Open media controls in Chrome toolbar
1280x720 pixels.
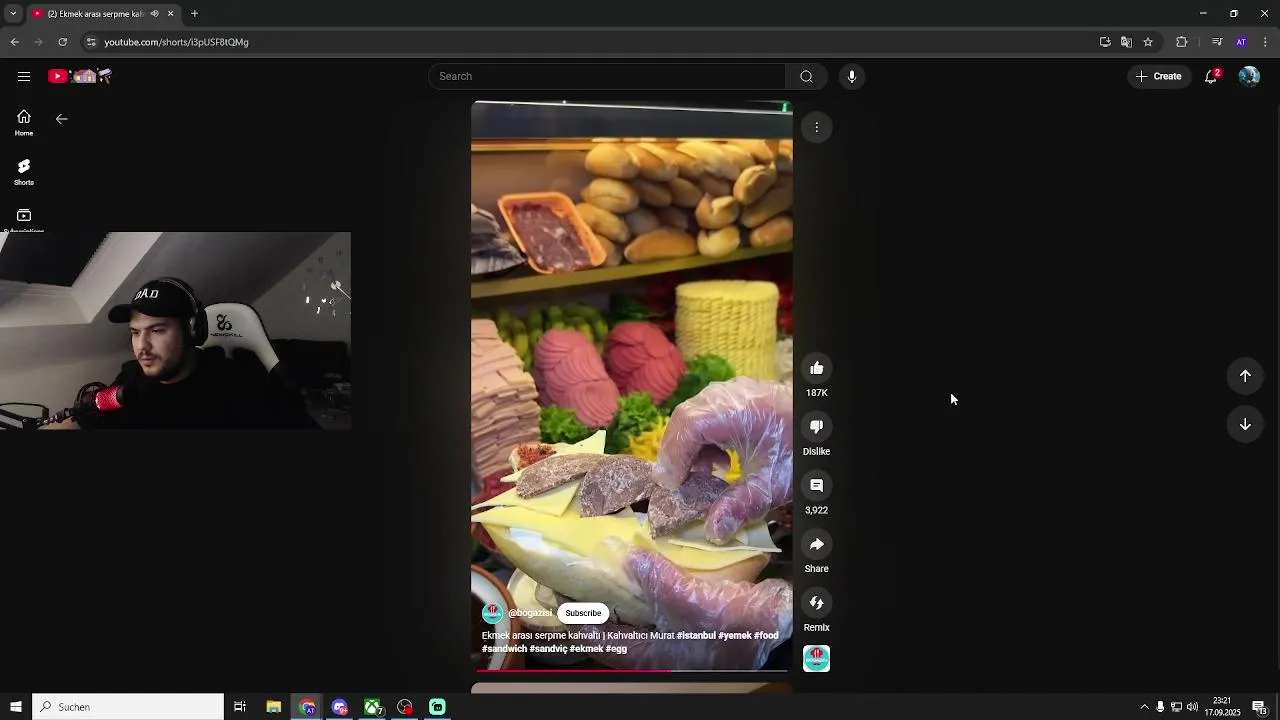tap(1217, 42)
